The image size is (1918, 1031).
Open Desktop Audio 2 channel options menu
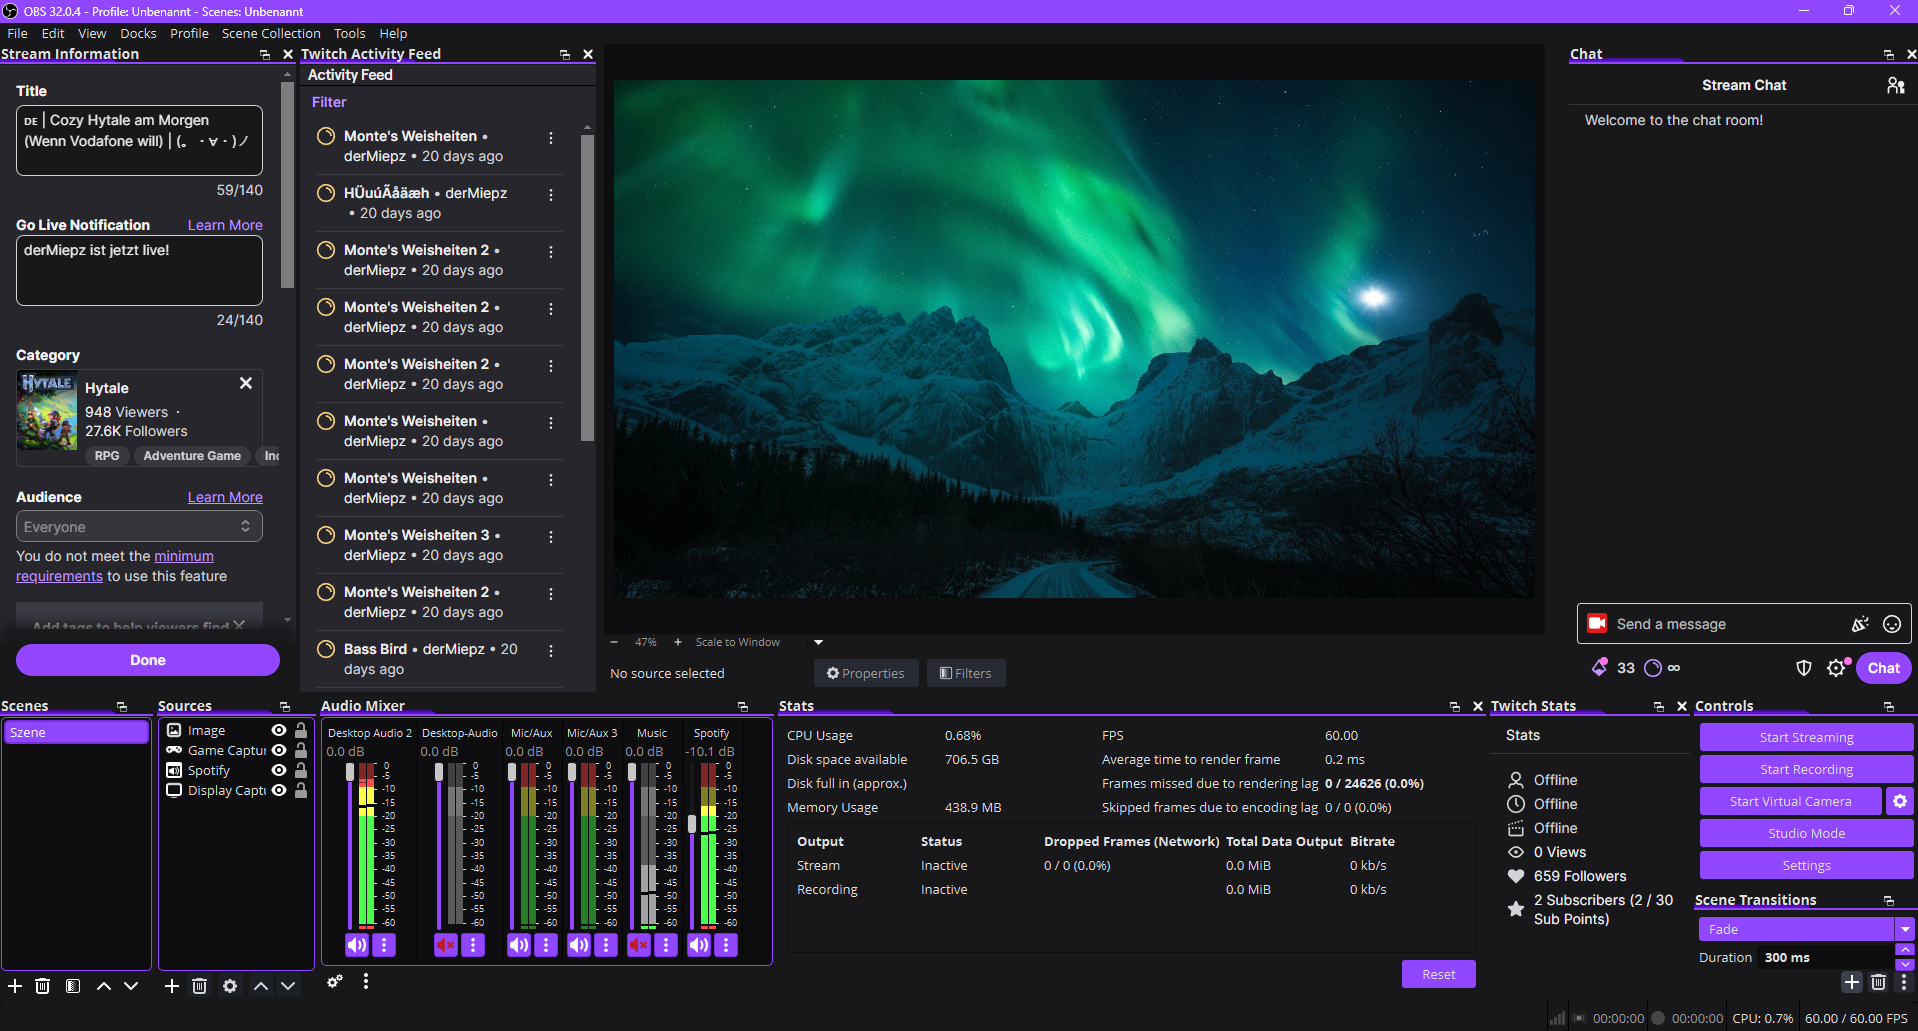(x=384, y=945)
